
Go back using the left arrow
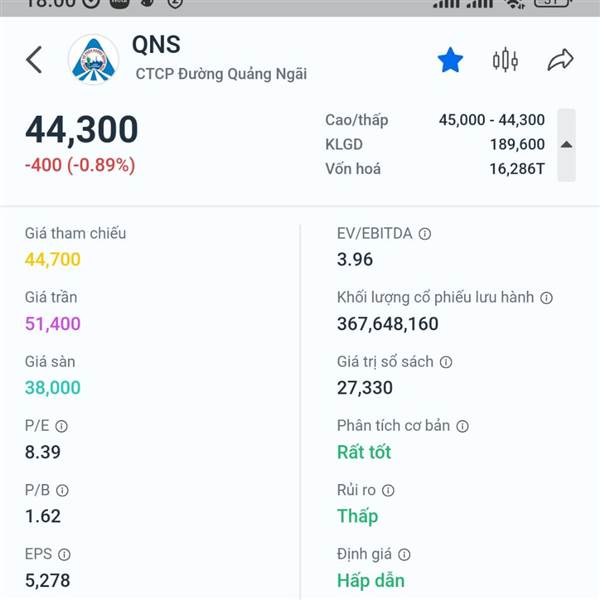34,60
